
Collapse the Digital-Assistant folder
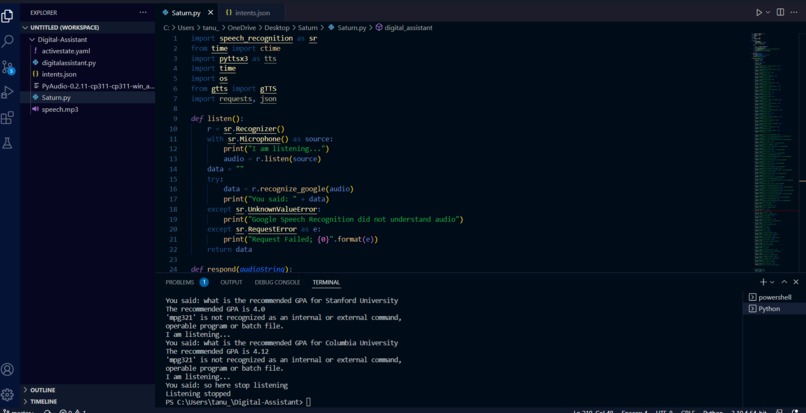pos(87,40)
